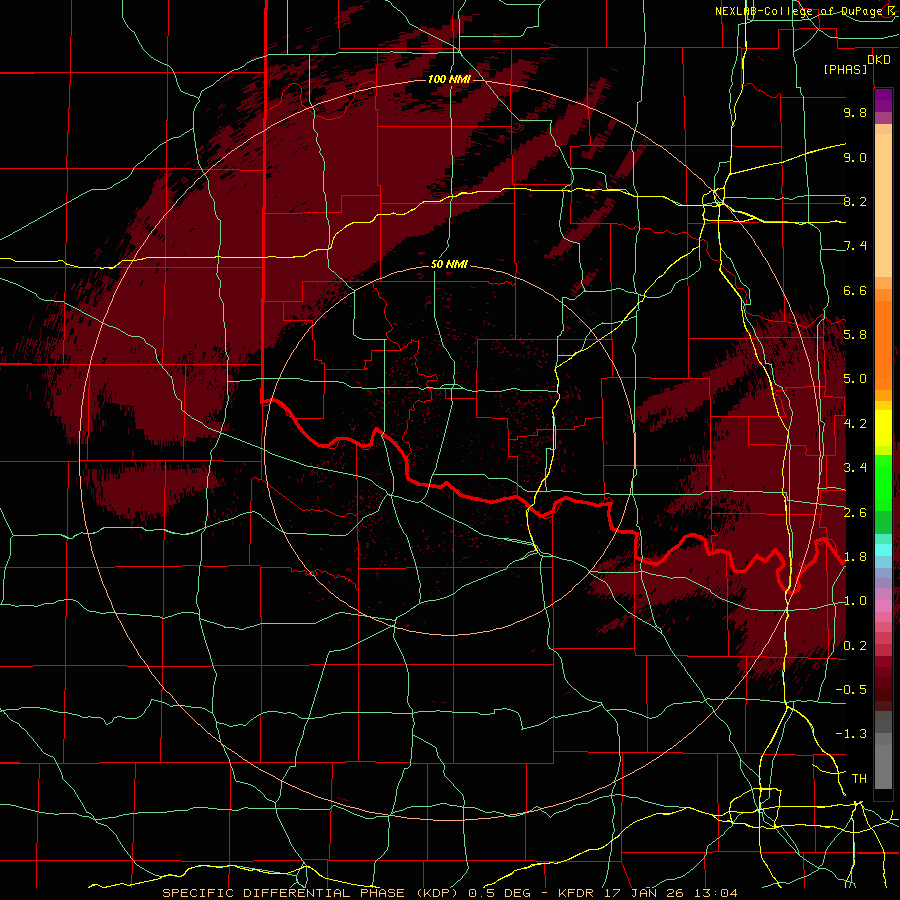The width and height of the screenshot is (900, 900).
Task: Click the 1.0 value on color scale
Action: 855,601
